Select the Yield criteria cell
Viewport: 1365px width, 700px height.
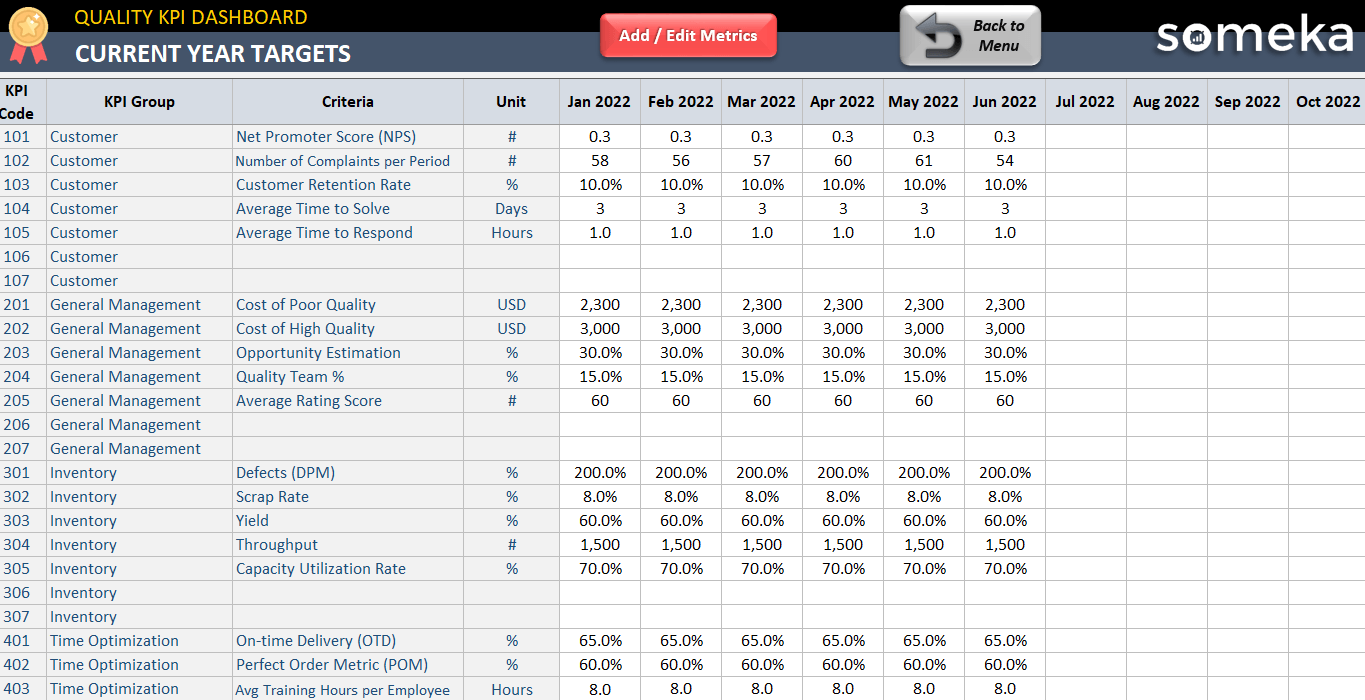tap(348, 521)
